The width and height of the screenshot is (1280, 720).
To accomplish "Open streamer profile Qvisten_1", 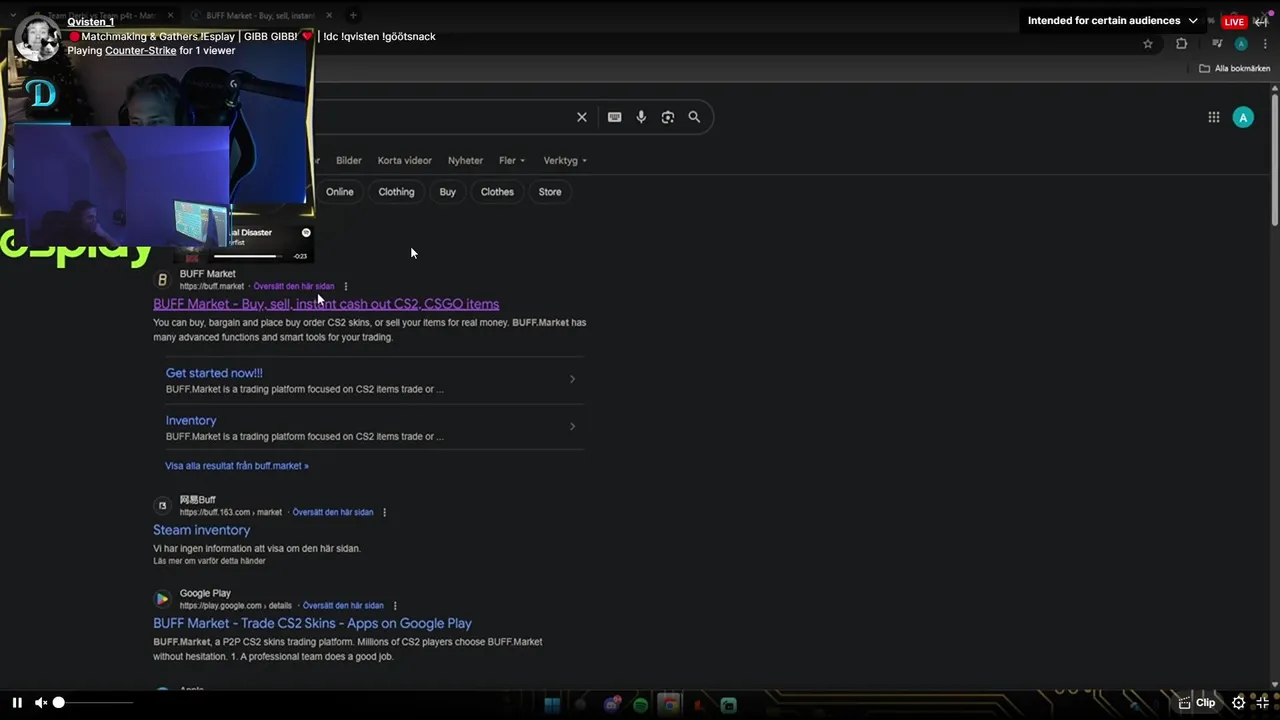I will (91, 22).
